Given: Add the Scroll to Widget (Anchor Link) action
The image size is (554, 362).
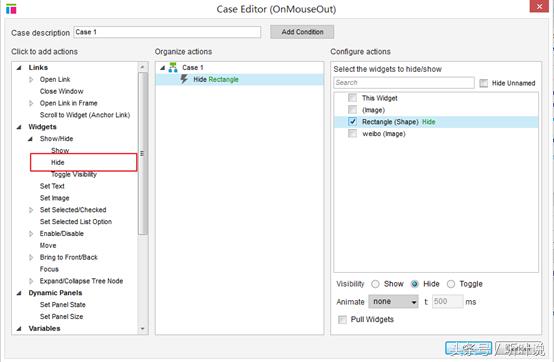Looking at the screenshot, I should [x=85, y=115].
